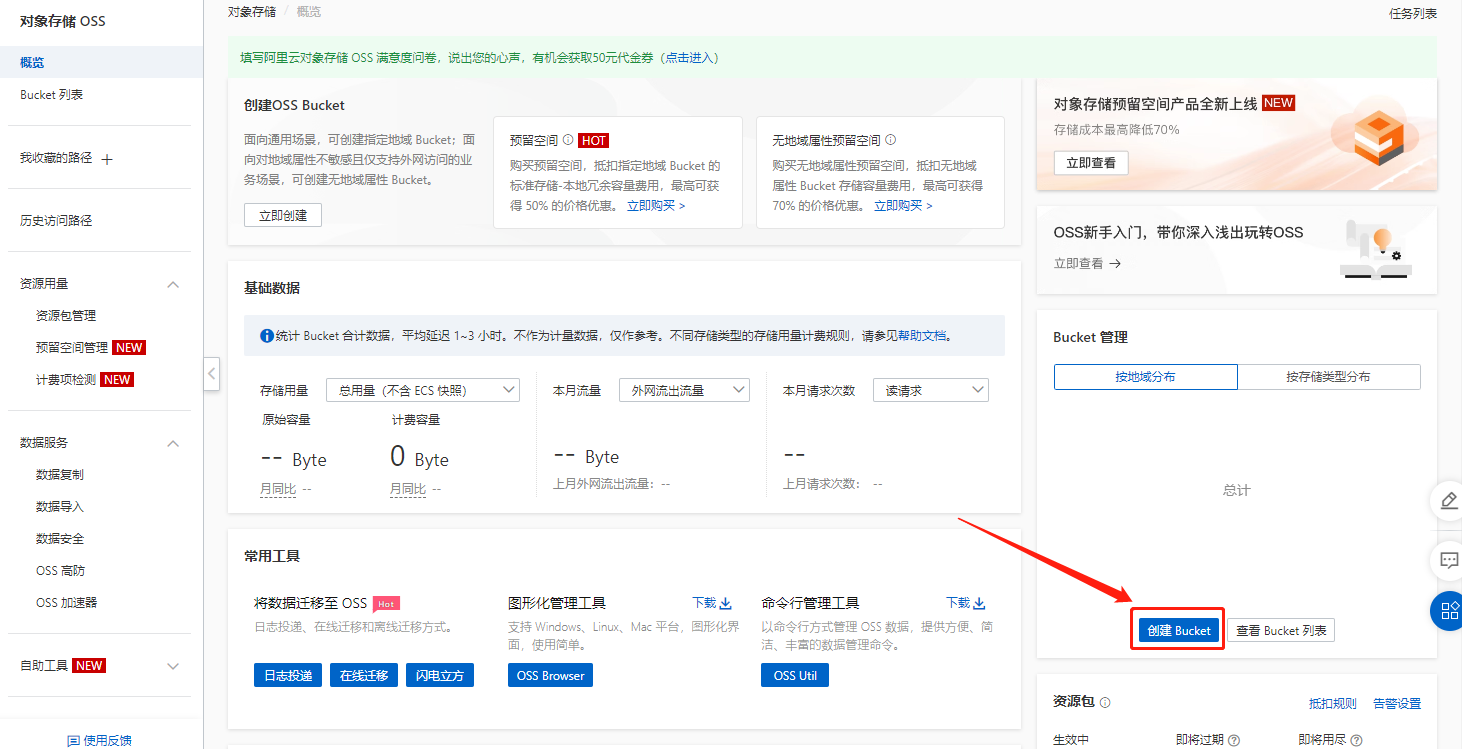Click the 立即创建 button
The image size is (1462, 749).
coord(283,215)
